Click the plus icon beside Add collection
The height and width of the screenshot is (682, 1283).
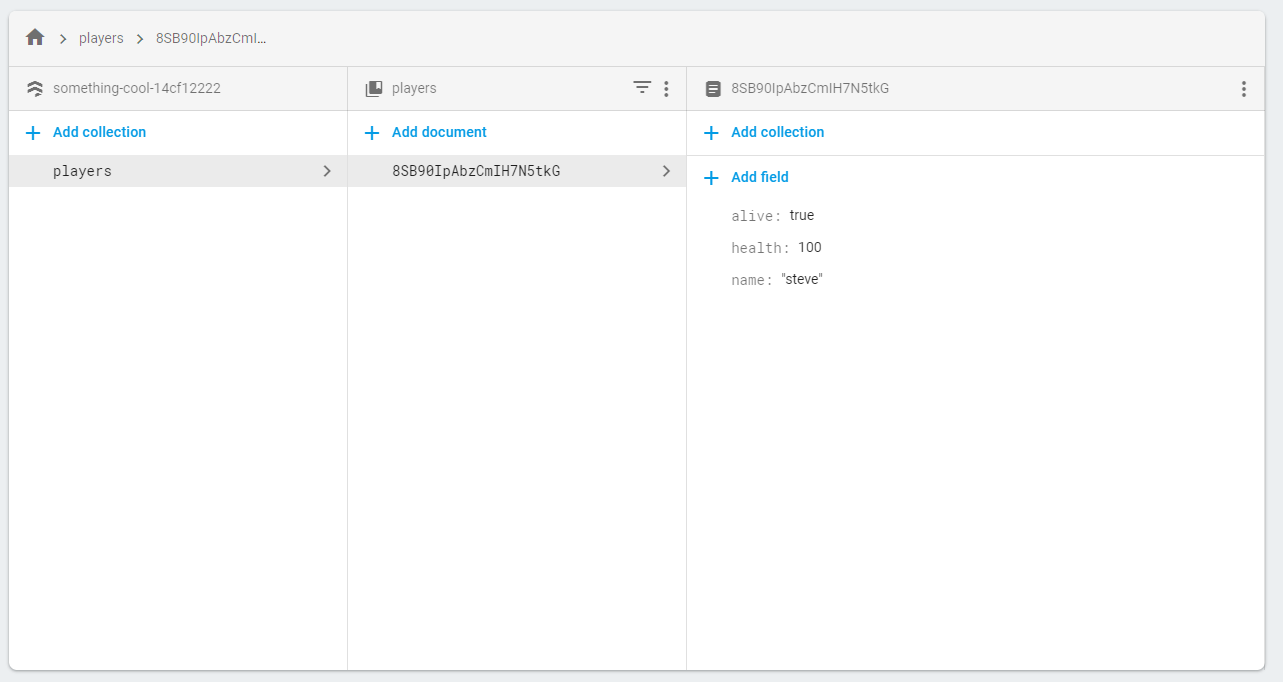click(32, 132)
